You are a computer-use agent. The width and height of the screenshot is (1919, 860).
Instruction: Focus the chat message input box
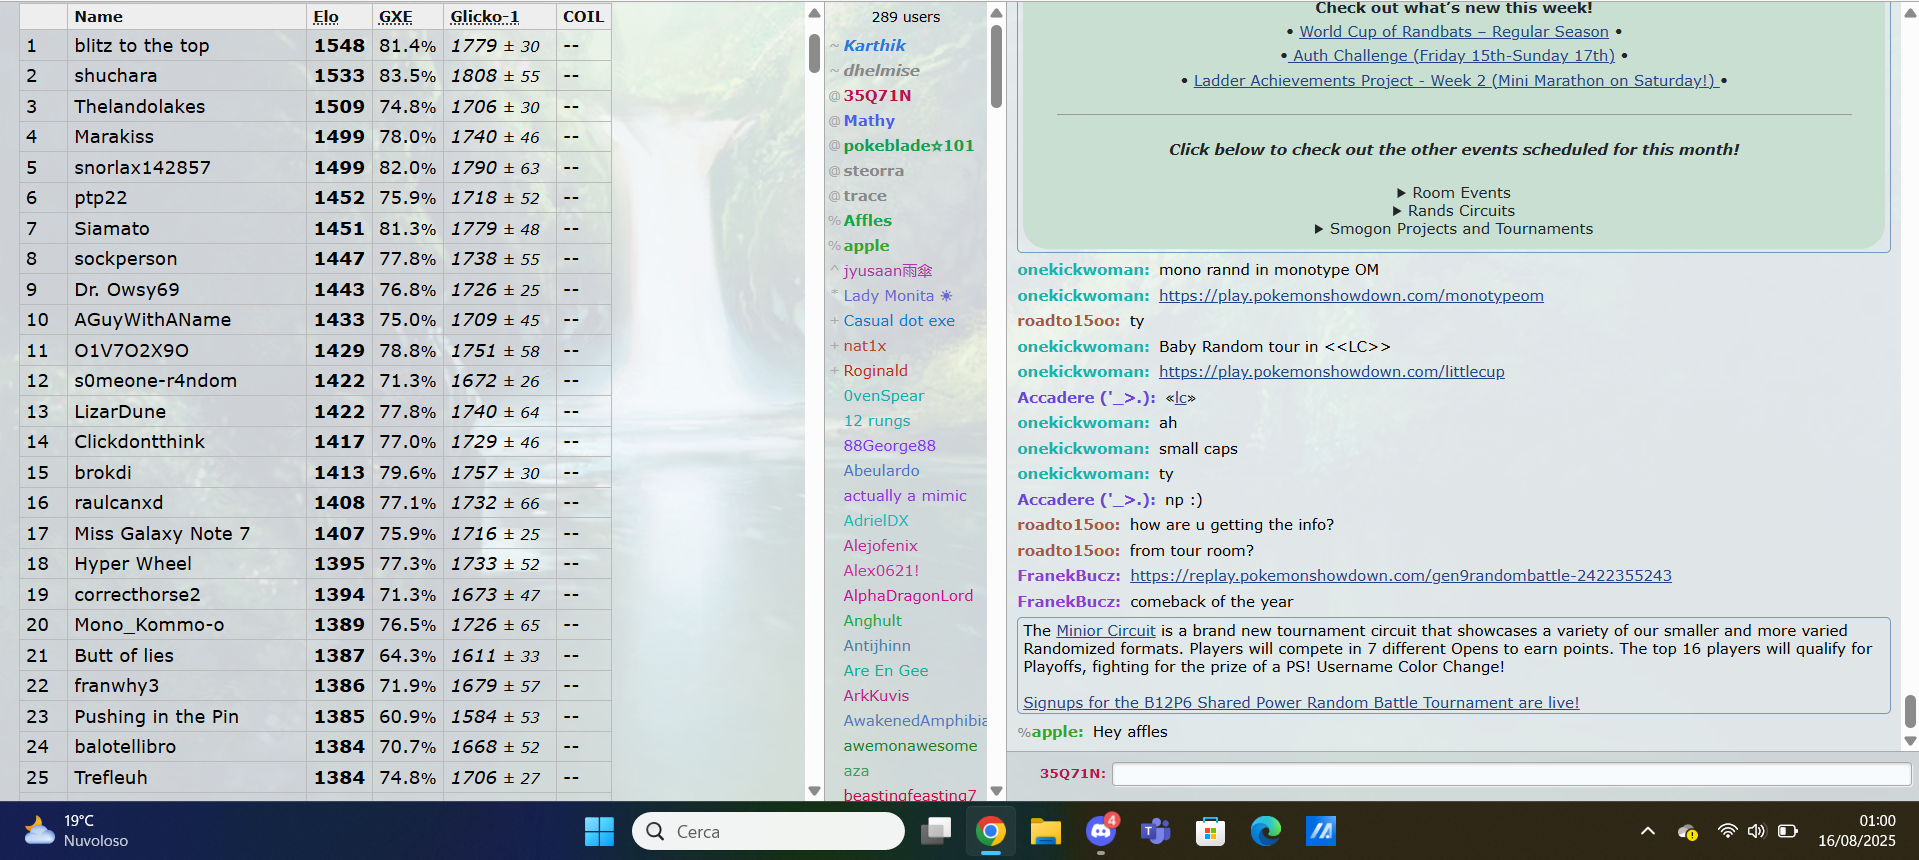1510,774
